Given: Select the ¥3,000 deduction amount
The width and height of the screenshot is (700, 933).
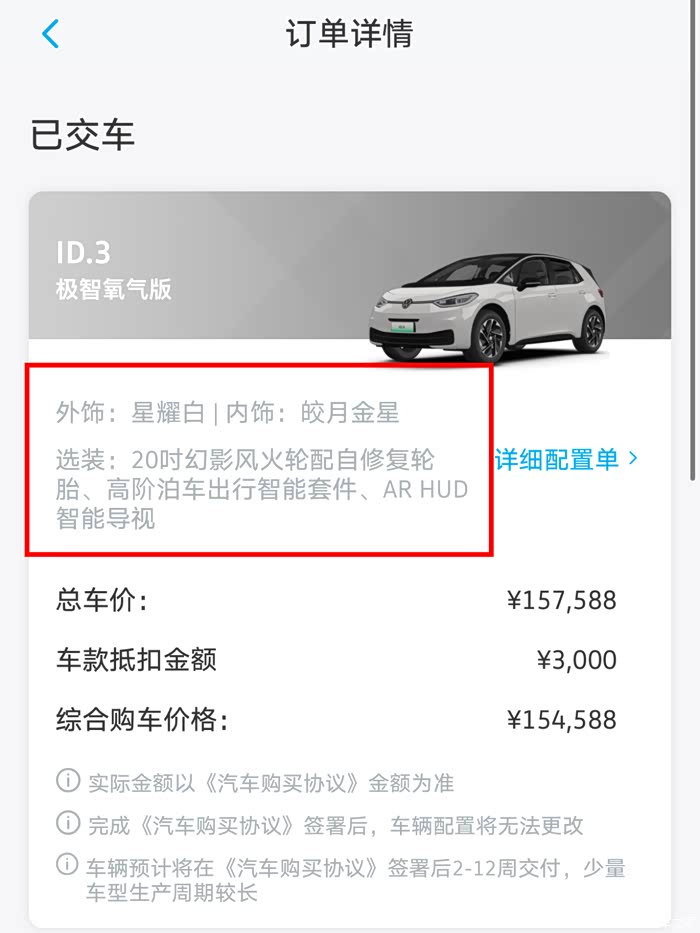Looking at the screenshot, I should pyautogui.click(x=576, y=660).
